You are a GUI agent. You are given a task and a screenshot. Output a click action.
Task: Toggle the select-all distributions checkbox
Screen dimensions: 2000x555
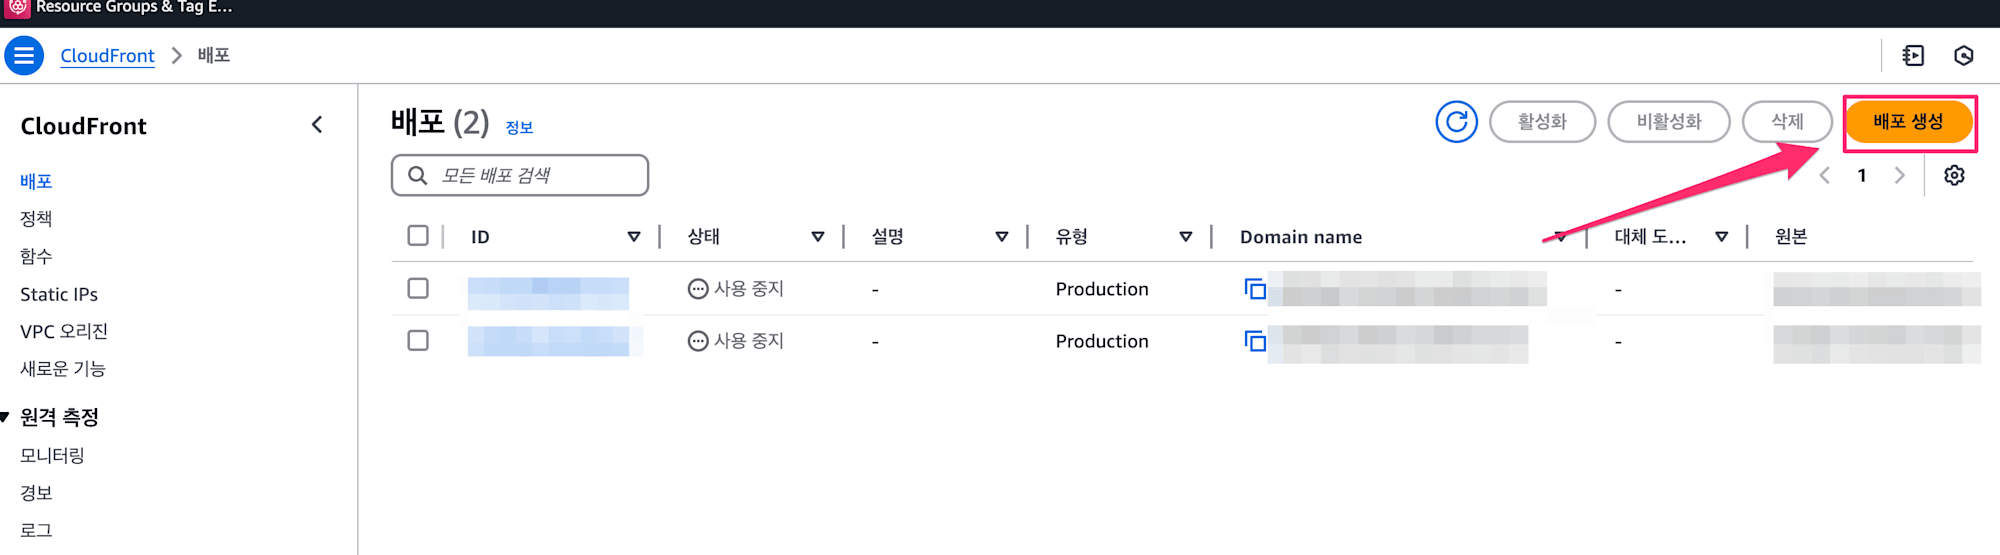click(418, 236)
